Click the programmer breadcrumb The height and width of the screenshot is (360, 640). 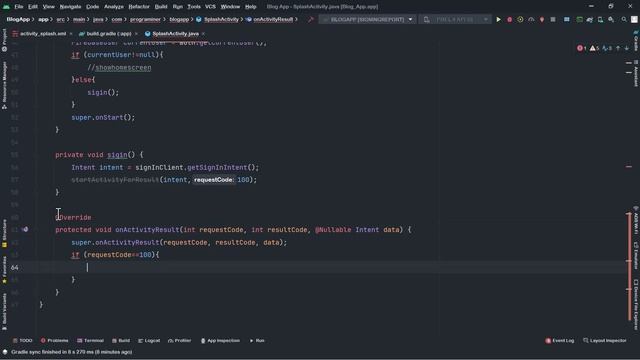[x=145, y=19]
